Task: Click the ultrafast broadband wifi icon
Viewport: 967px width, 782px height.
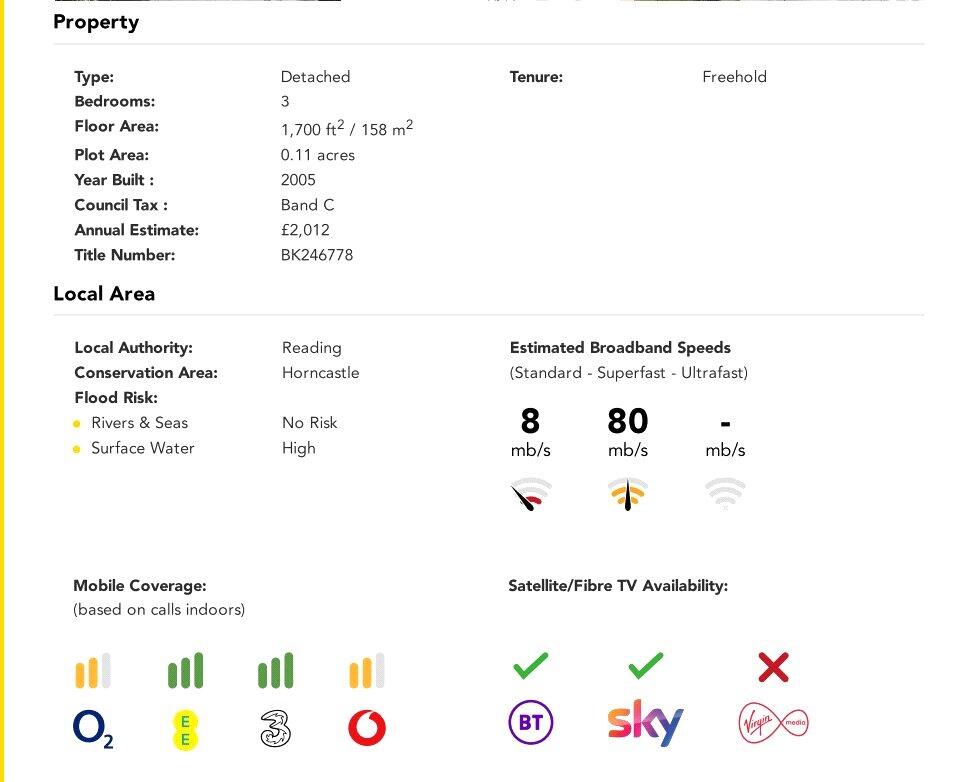Action: (x=725, y=493)
